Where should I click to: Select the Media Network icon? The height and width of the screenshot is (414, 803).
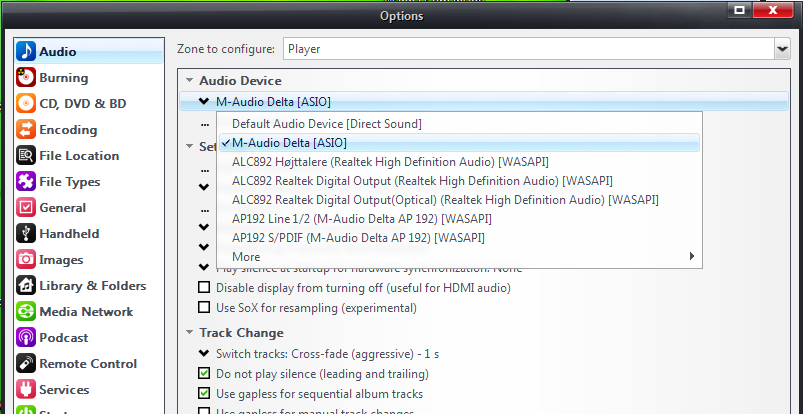(x=26, y=312)
